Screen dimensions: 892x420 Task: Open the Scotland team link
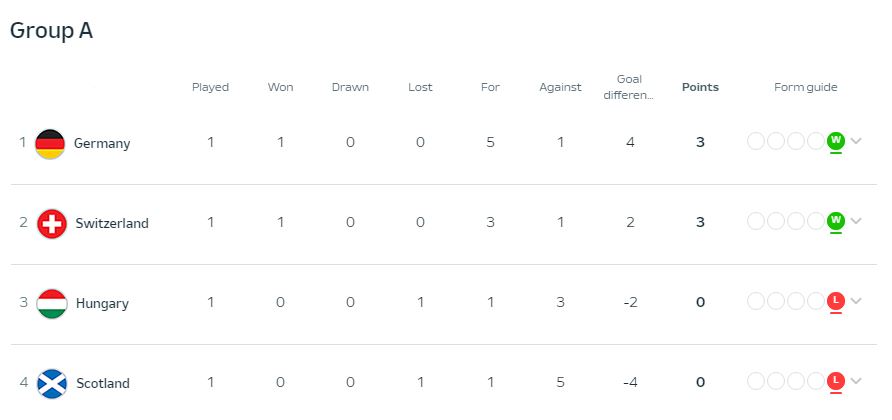(103, 383)
